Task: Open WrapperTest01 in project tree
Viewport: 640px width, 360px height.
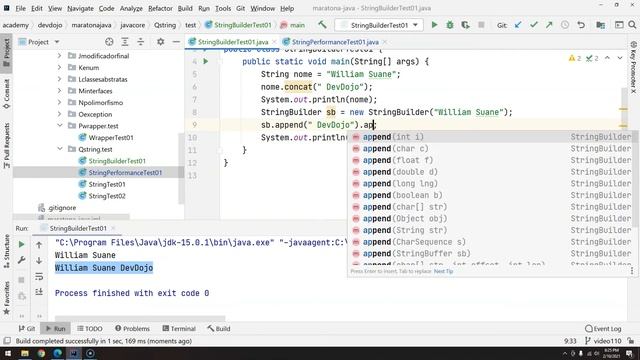Action: (111, 138)
